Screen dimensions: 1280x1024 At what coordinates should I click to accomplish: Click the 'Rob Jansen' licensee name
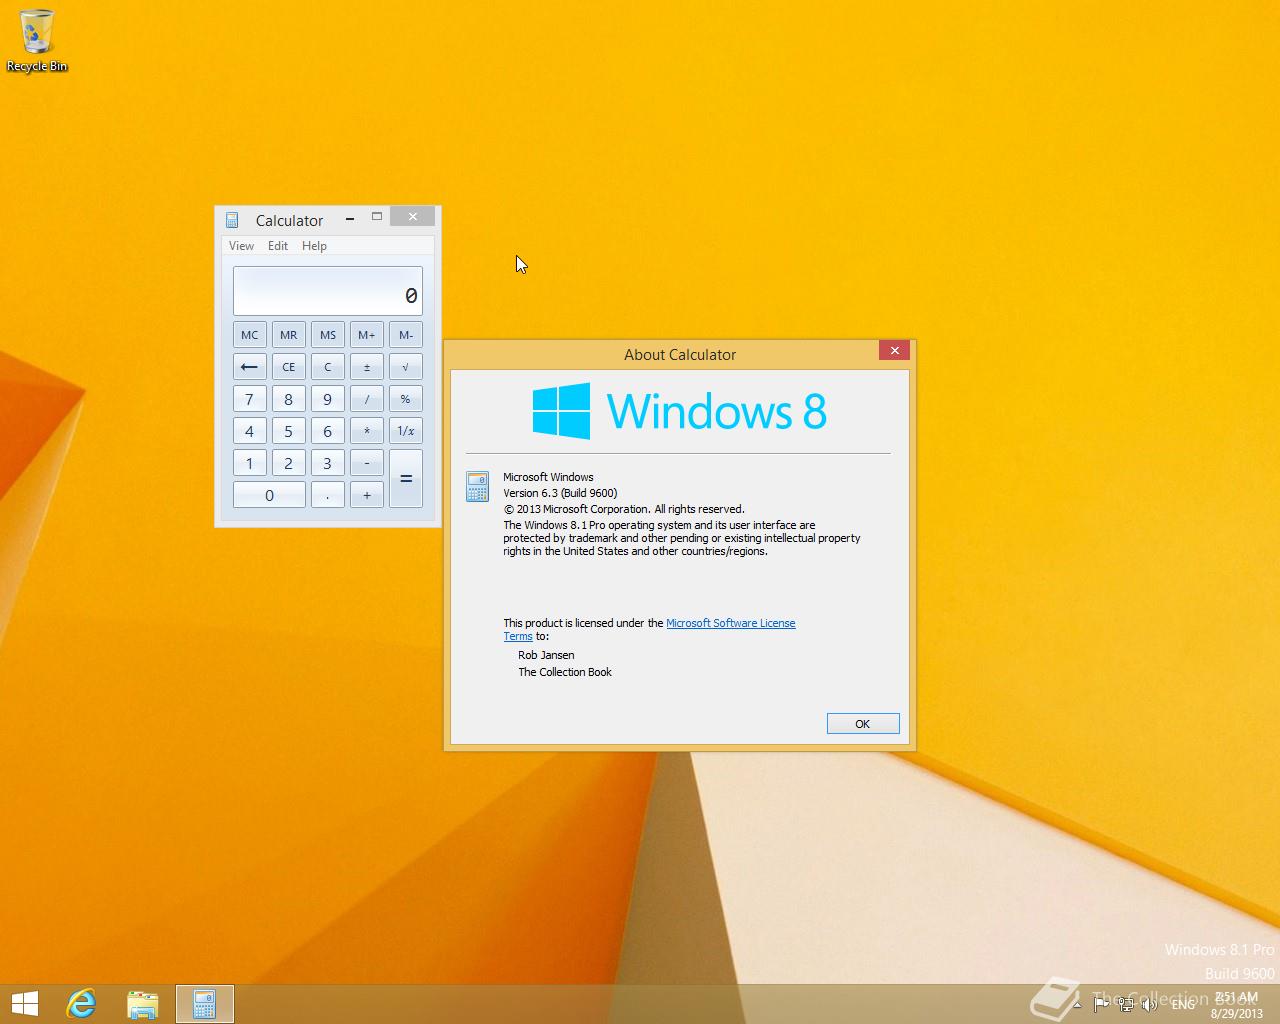point(546,655)
